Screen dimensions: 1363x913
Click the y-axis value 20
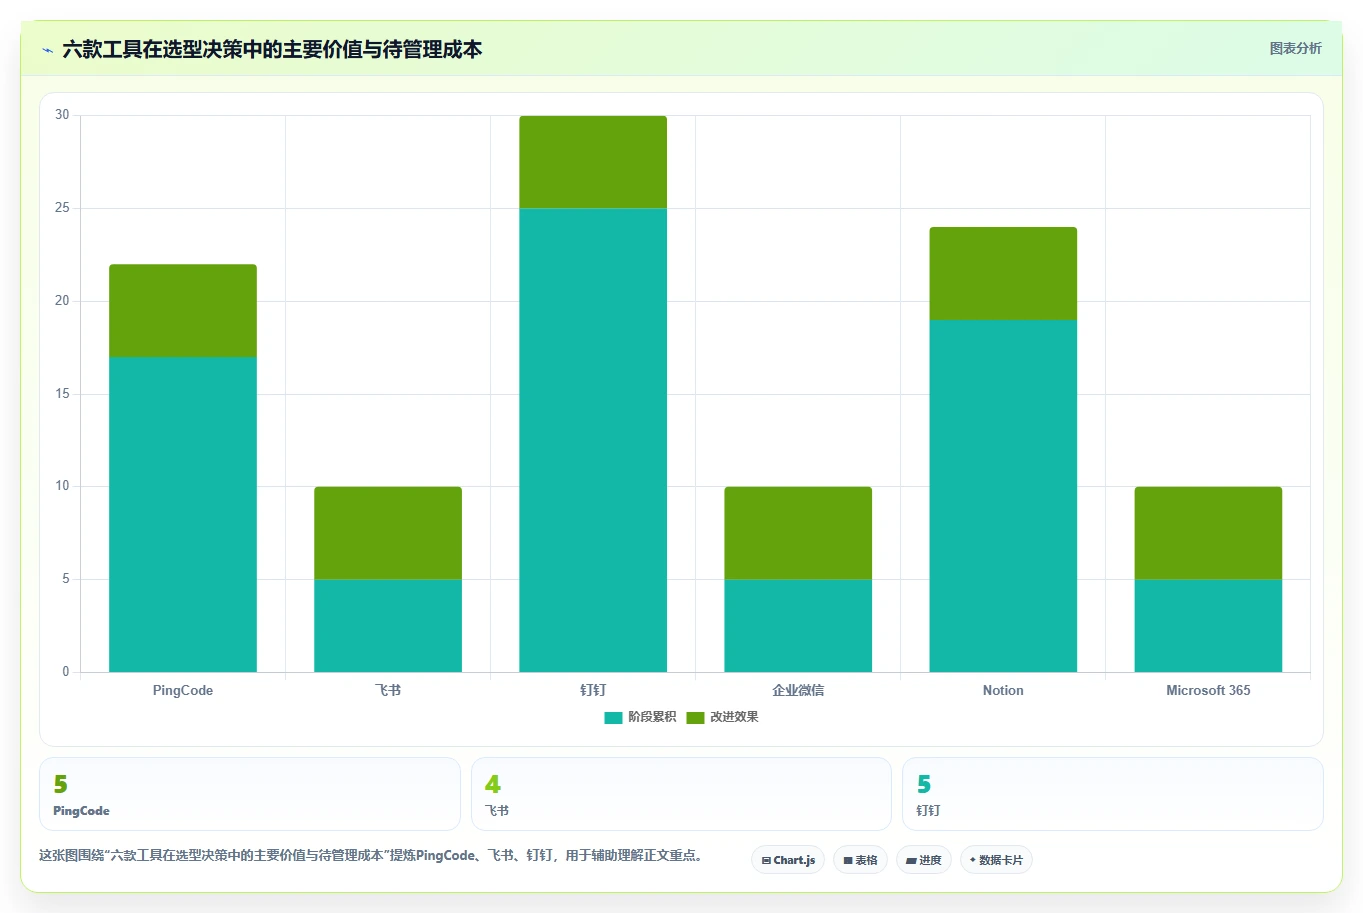[62, 301]
